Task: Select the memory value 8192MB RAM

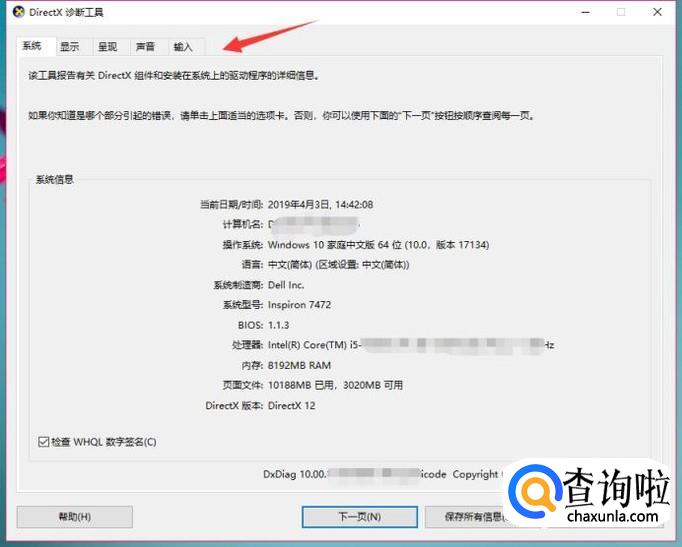Action: [x=299, y=365]
